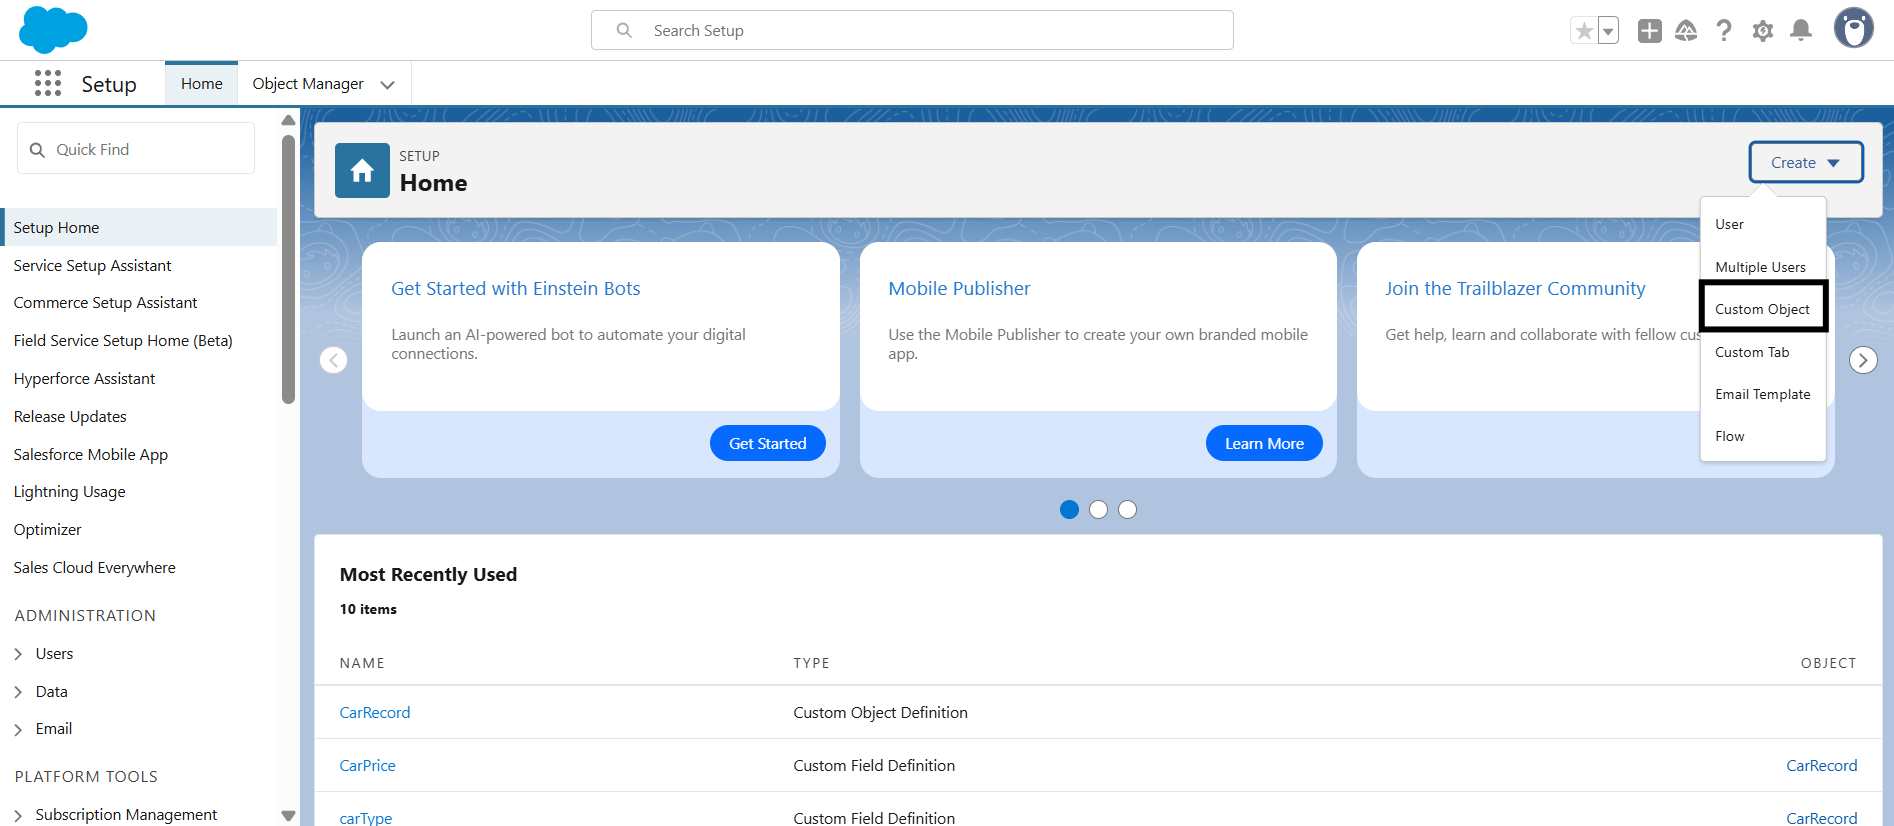Go to previous carousel card

(x=334, y=360)
